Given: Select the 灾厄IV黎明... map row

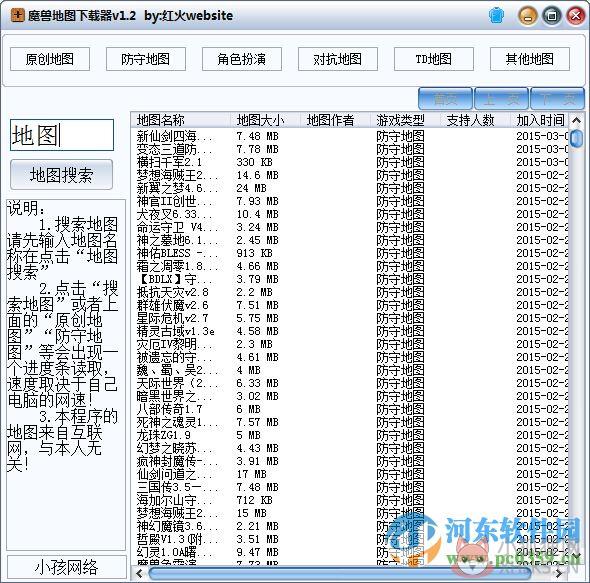Looking at the screenshot, I should pyautogui.click(x=350, y=344).
